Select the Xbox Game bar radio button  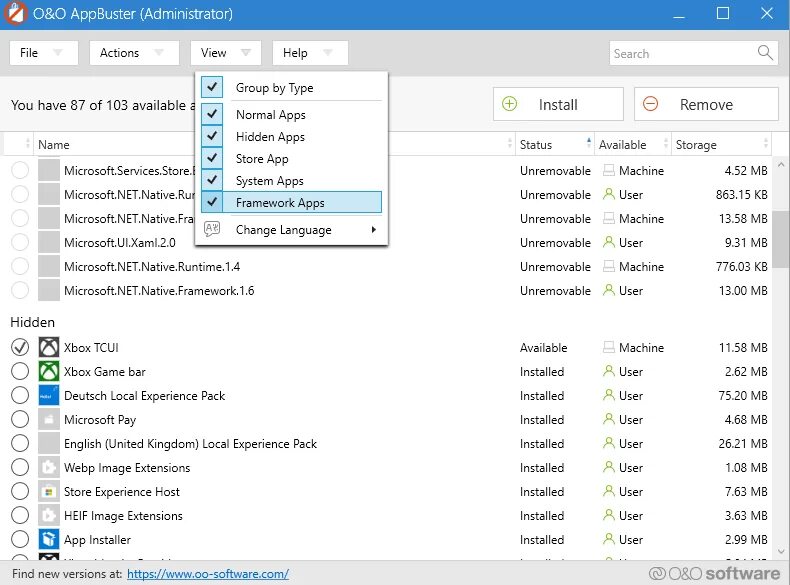coord(20,371)
